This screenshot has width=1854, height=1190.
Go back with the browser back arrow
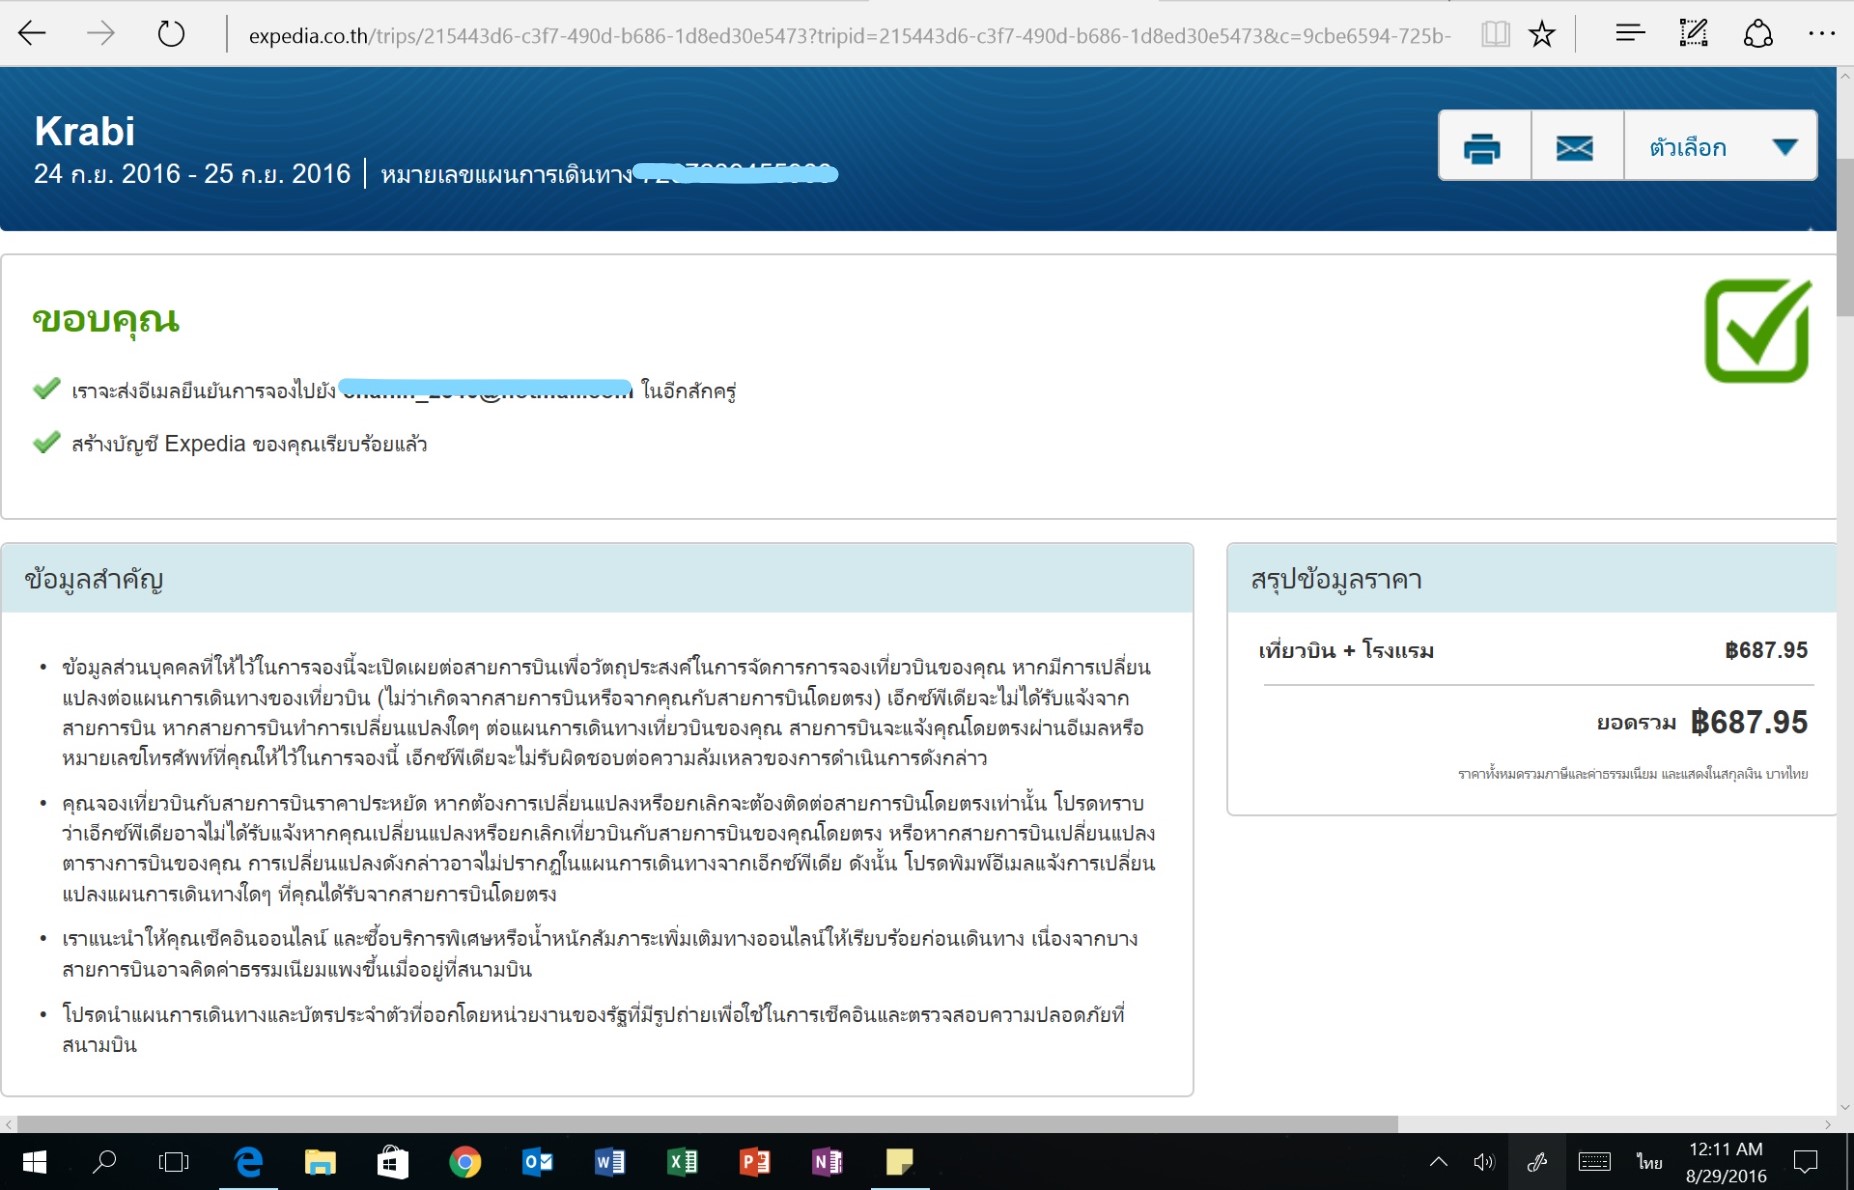coord(32,34)
